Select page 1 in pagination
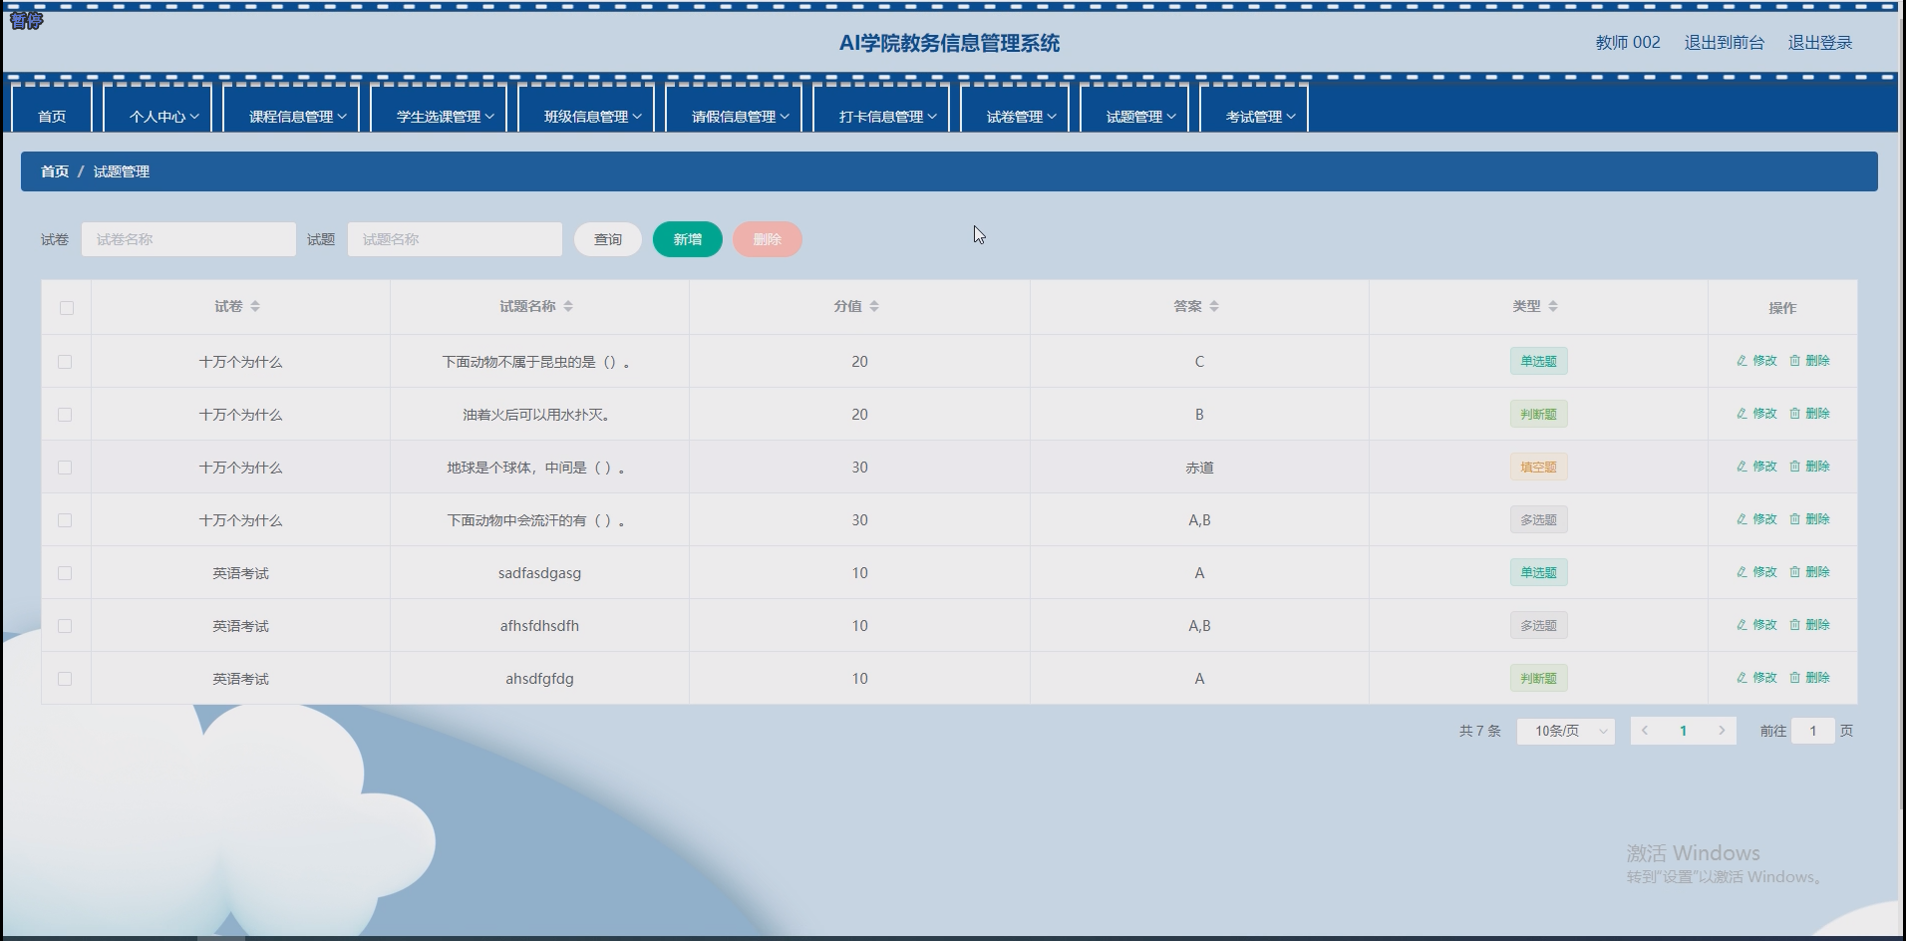Screen dimensions: 1906x941 (x=1683, y=731)
